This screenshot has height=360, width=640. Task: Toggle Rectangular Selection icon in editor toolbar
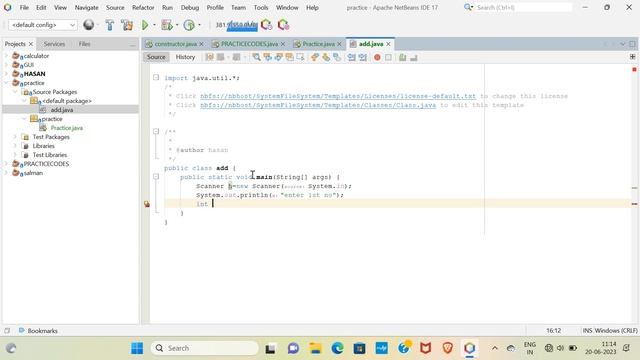pyautogui.click(x=300, y=57)
